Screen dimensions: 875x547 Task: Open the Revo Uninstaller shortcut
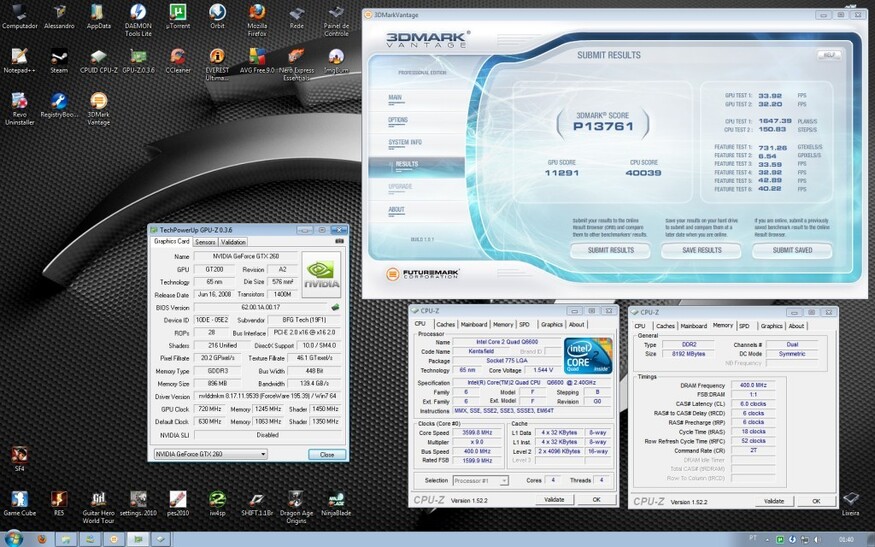(20, 109)
